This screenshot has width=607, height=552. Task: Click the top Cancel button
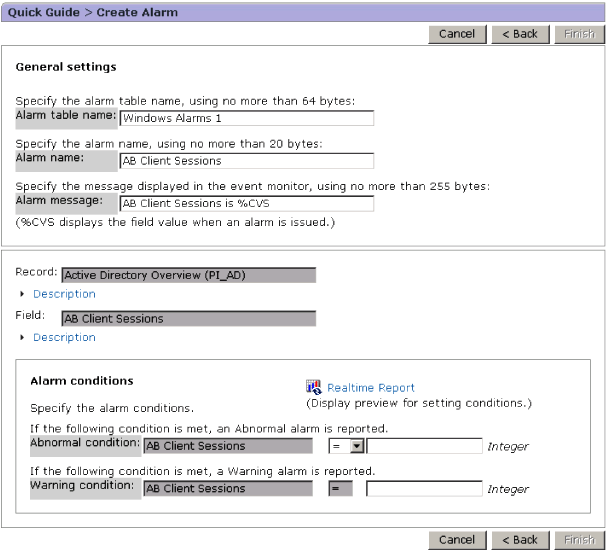point(457,34)
